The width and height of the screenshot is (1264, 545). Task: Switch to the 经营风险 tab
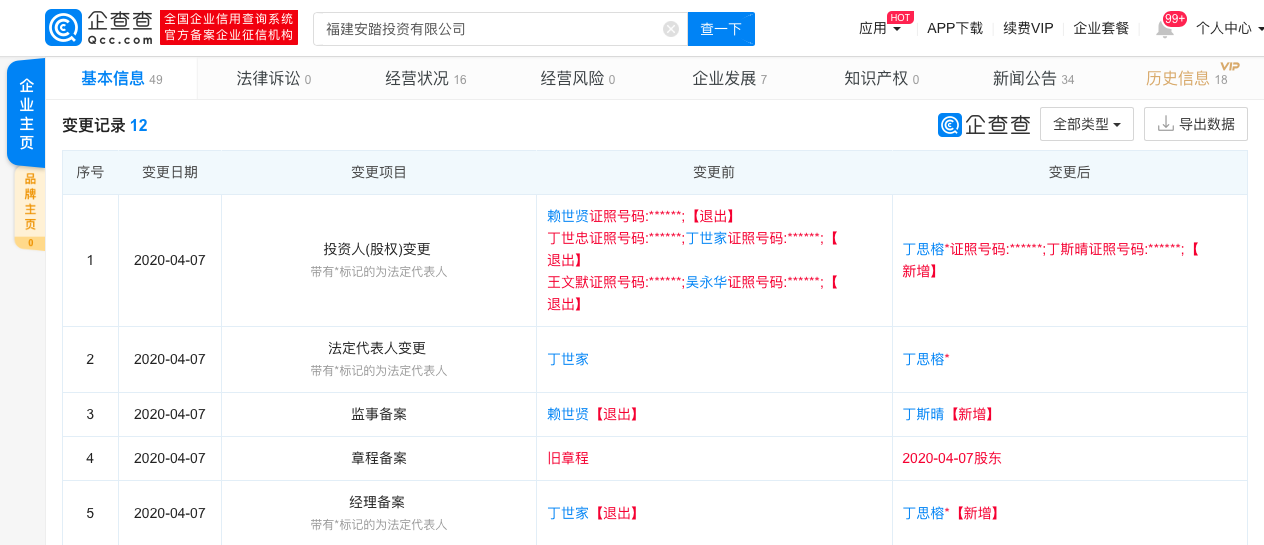[x=578, y=79]
